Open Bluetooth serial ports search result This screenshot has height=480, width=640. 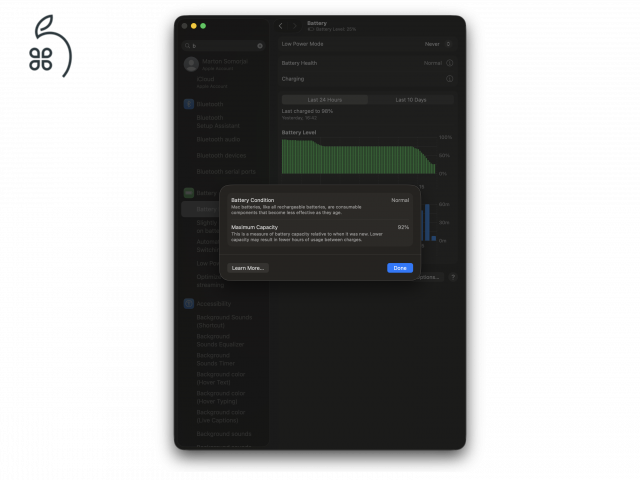(226, 171)
